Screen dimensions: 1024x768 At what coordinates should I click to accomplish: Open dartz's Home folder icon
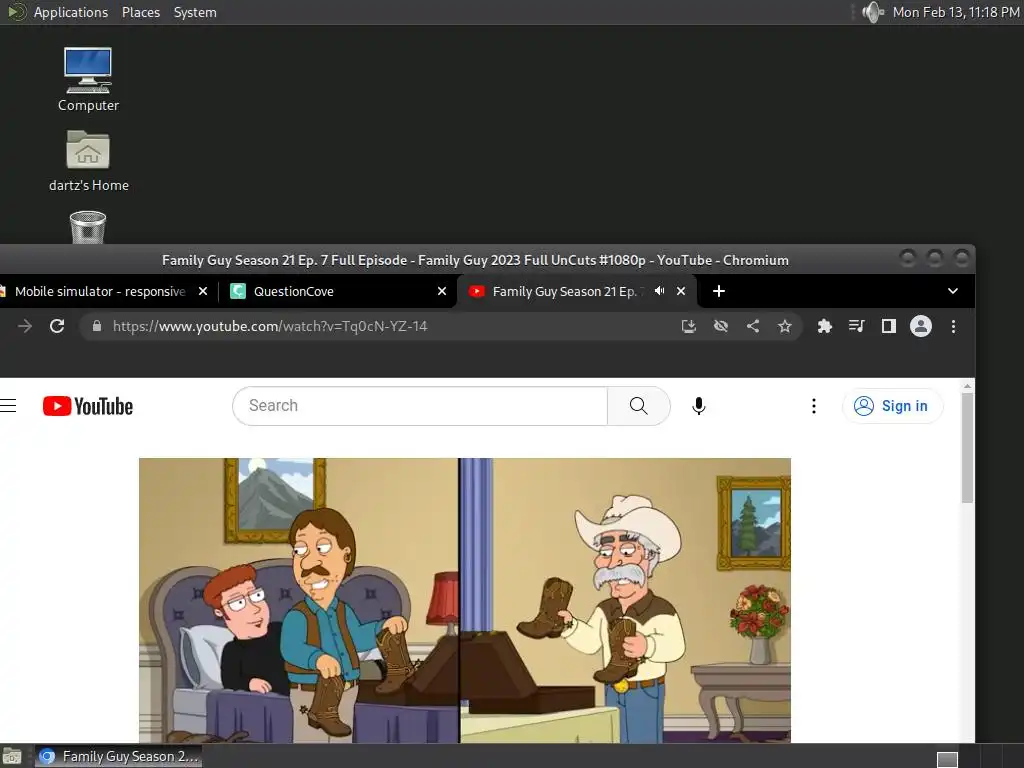88,160
